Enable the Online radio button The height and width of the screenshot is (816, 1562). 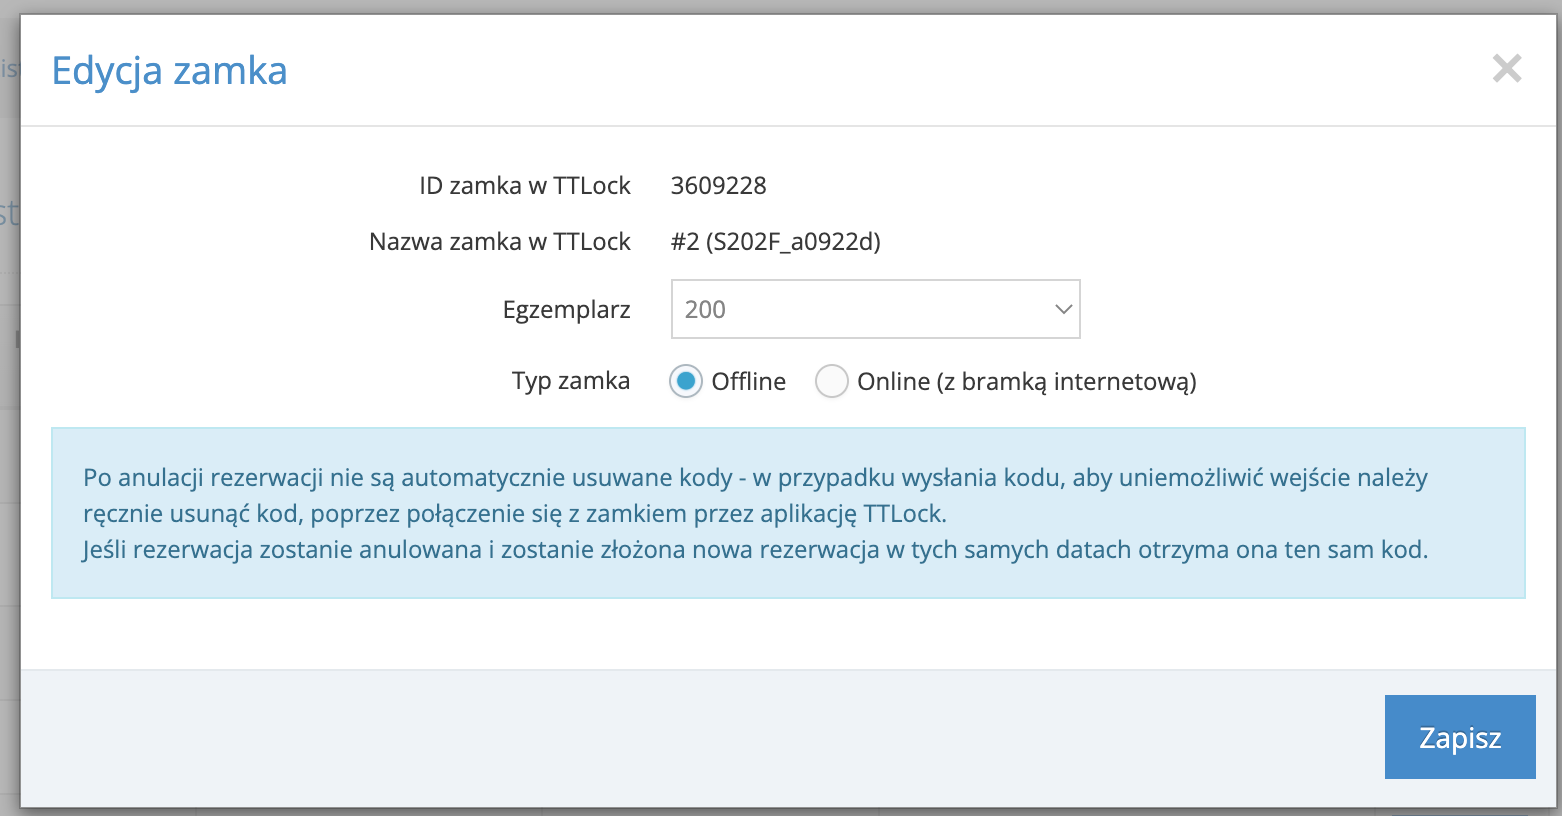pyautogui.click(x=831, y=381)
